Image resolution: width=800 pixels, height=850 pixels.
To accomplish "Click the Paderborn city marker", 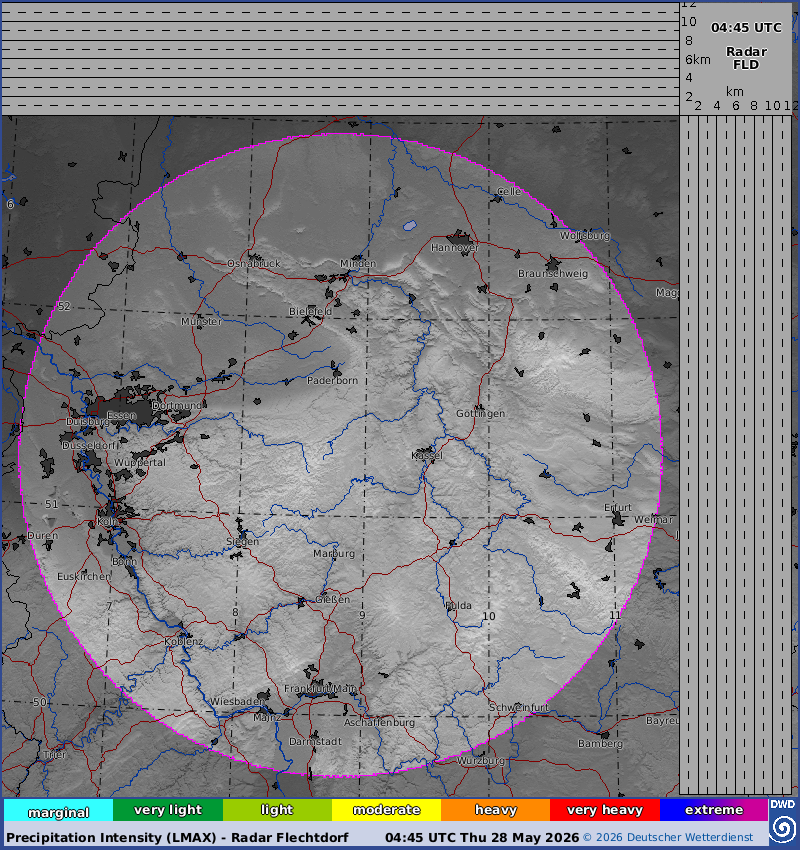I will click(337, 370).
